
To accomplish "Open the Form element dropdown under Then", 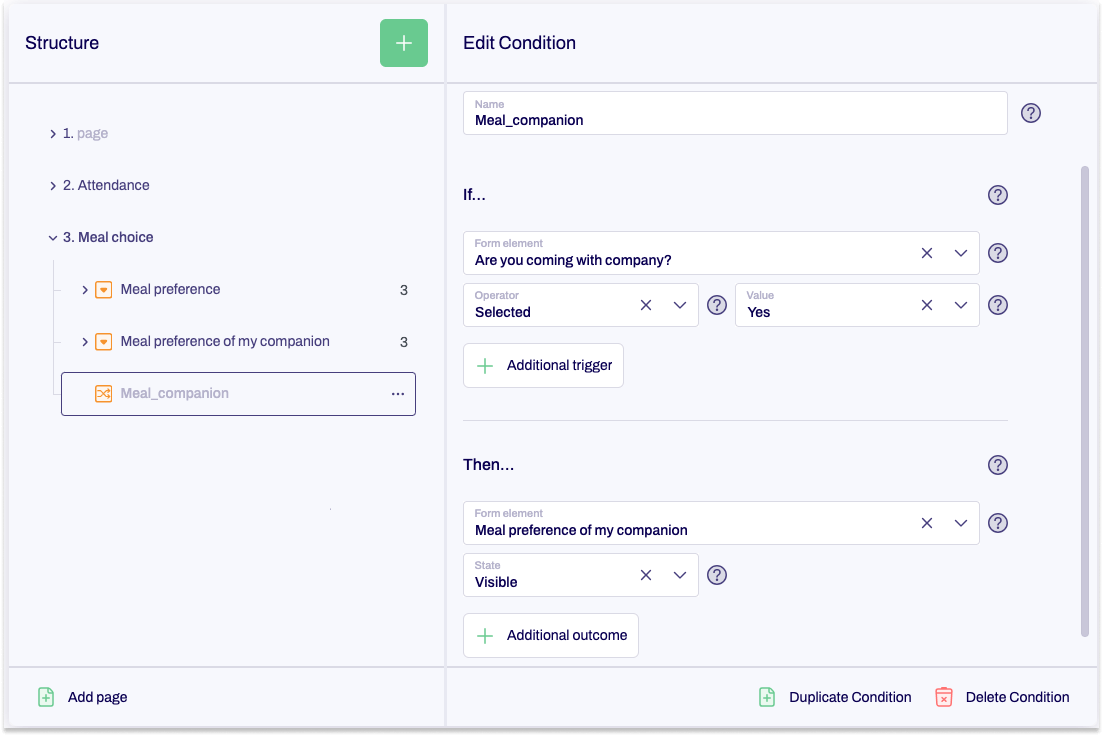I will [x=961, y=523].
